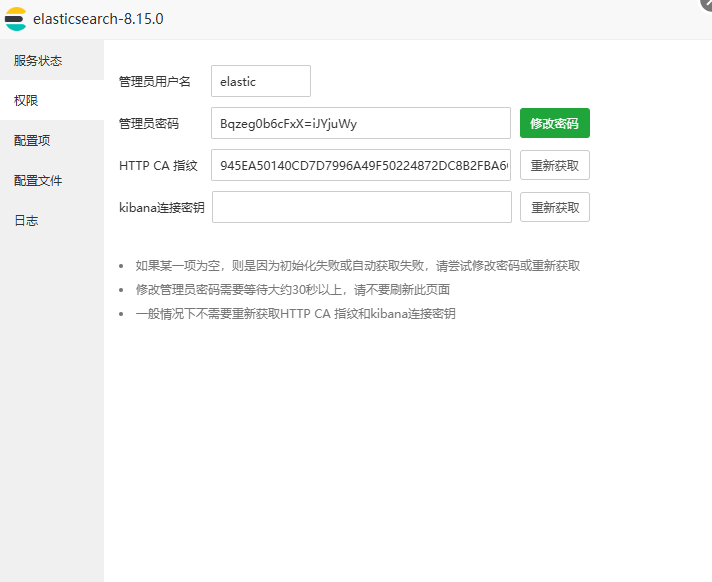Switch to the 配置项 tab
The height and width of the screenshot is (582, 712).
coord(52,140)
